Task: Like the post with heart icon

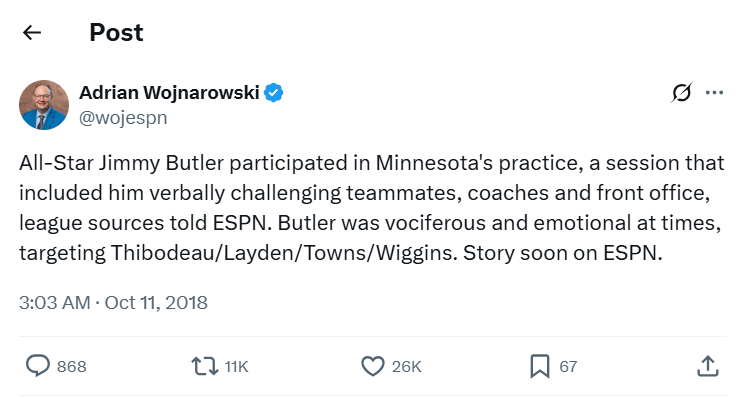Action: click(372, 366)
